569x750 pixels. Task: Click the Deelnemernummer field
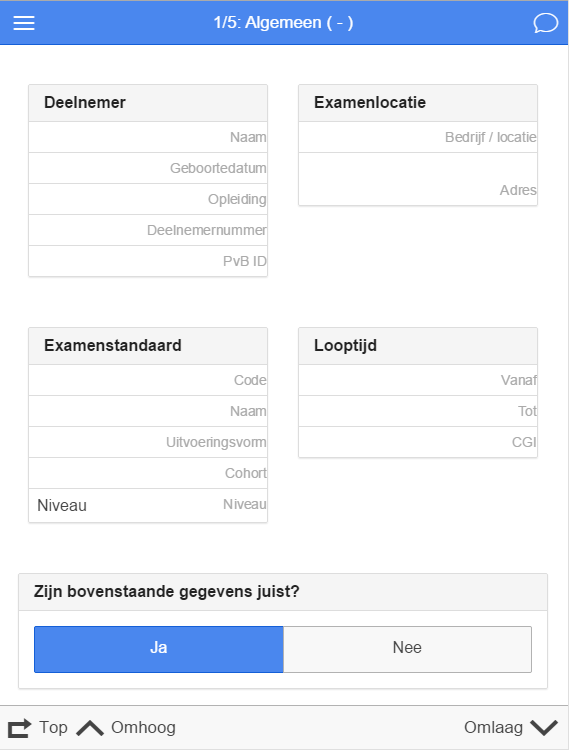[148, 230]
